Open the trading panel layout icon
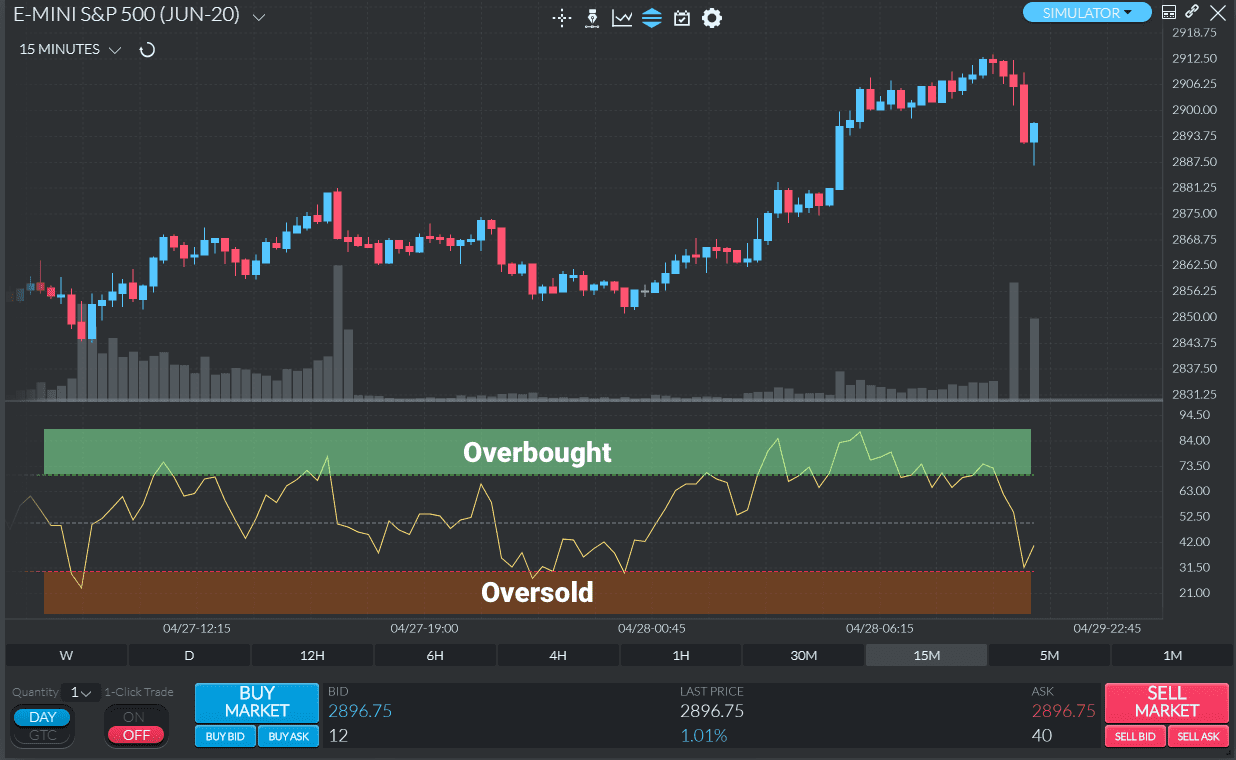 [1169, 12]
